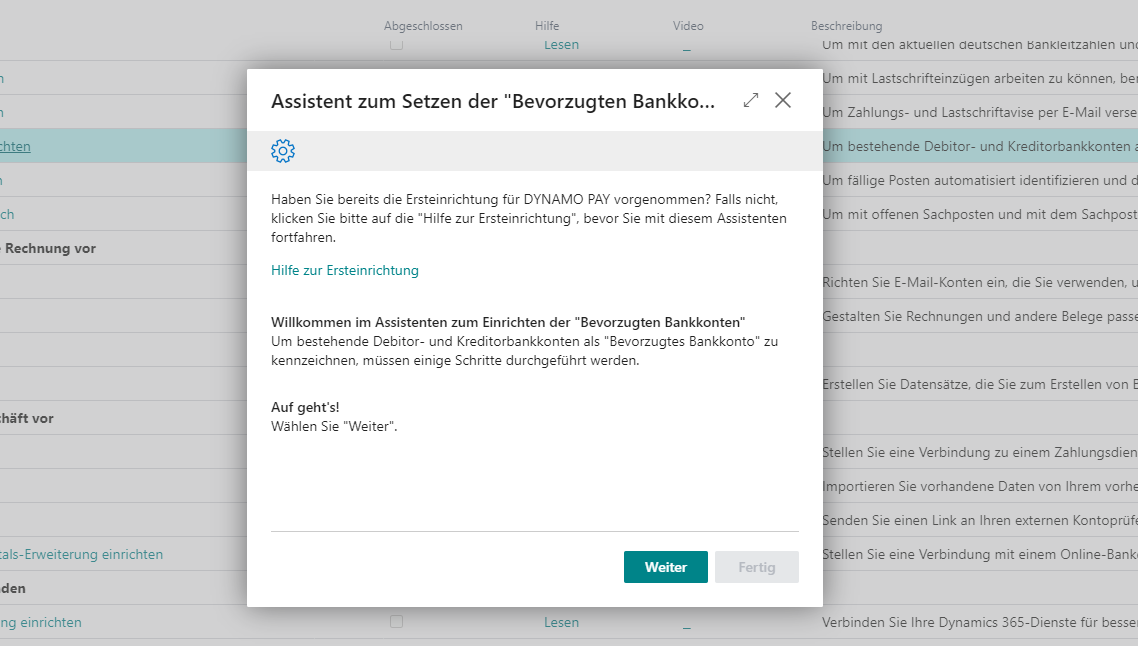Click description 'Erstellen Sie Datensätze'
Screen dimensions: 1138x646
980,384
